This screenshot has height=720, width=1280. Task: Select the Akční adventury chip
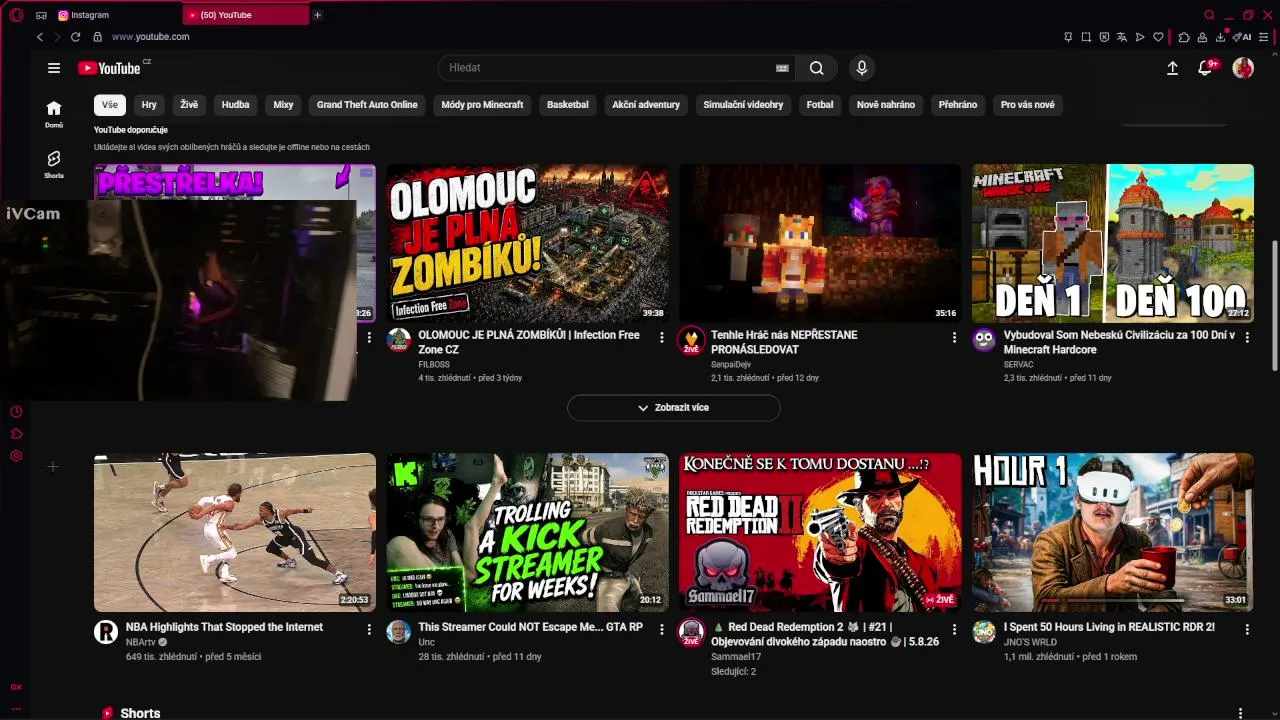click(x=646, y=105)
